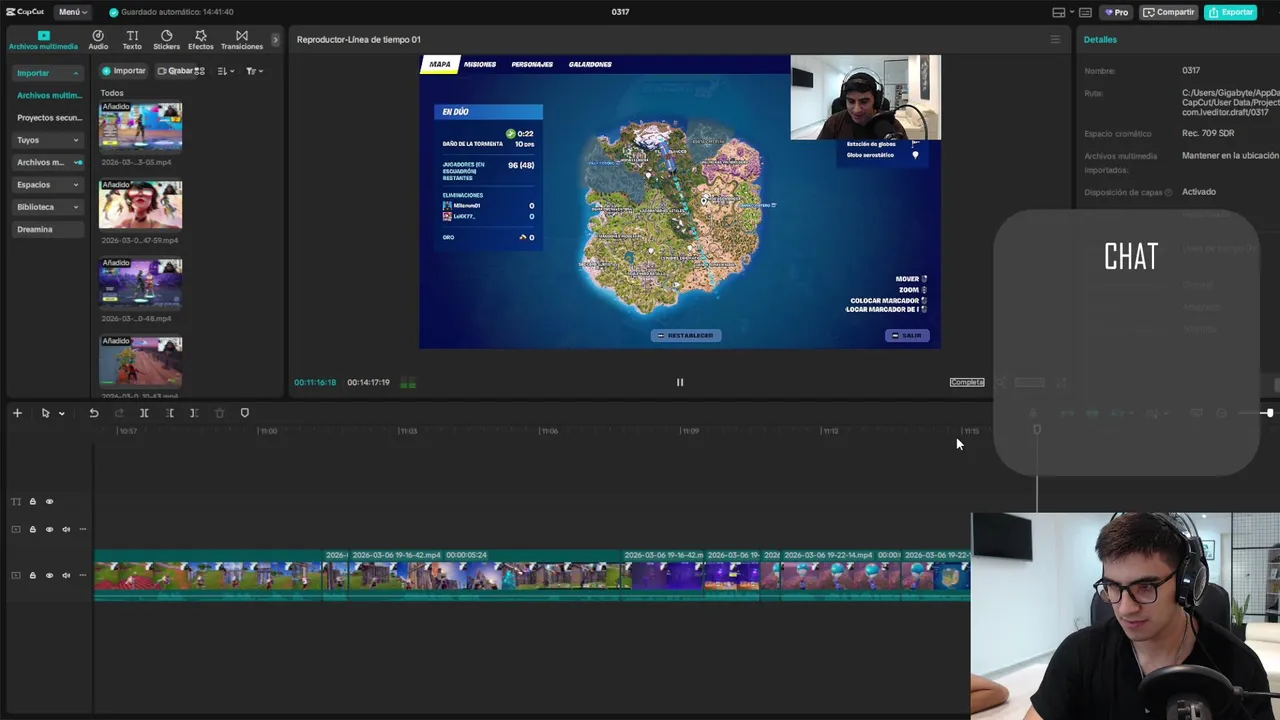Image resolution: width=1280 pixels, height=720 pixels.
Task: Open the Menú dropdown
Action: click(72, 12)
